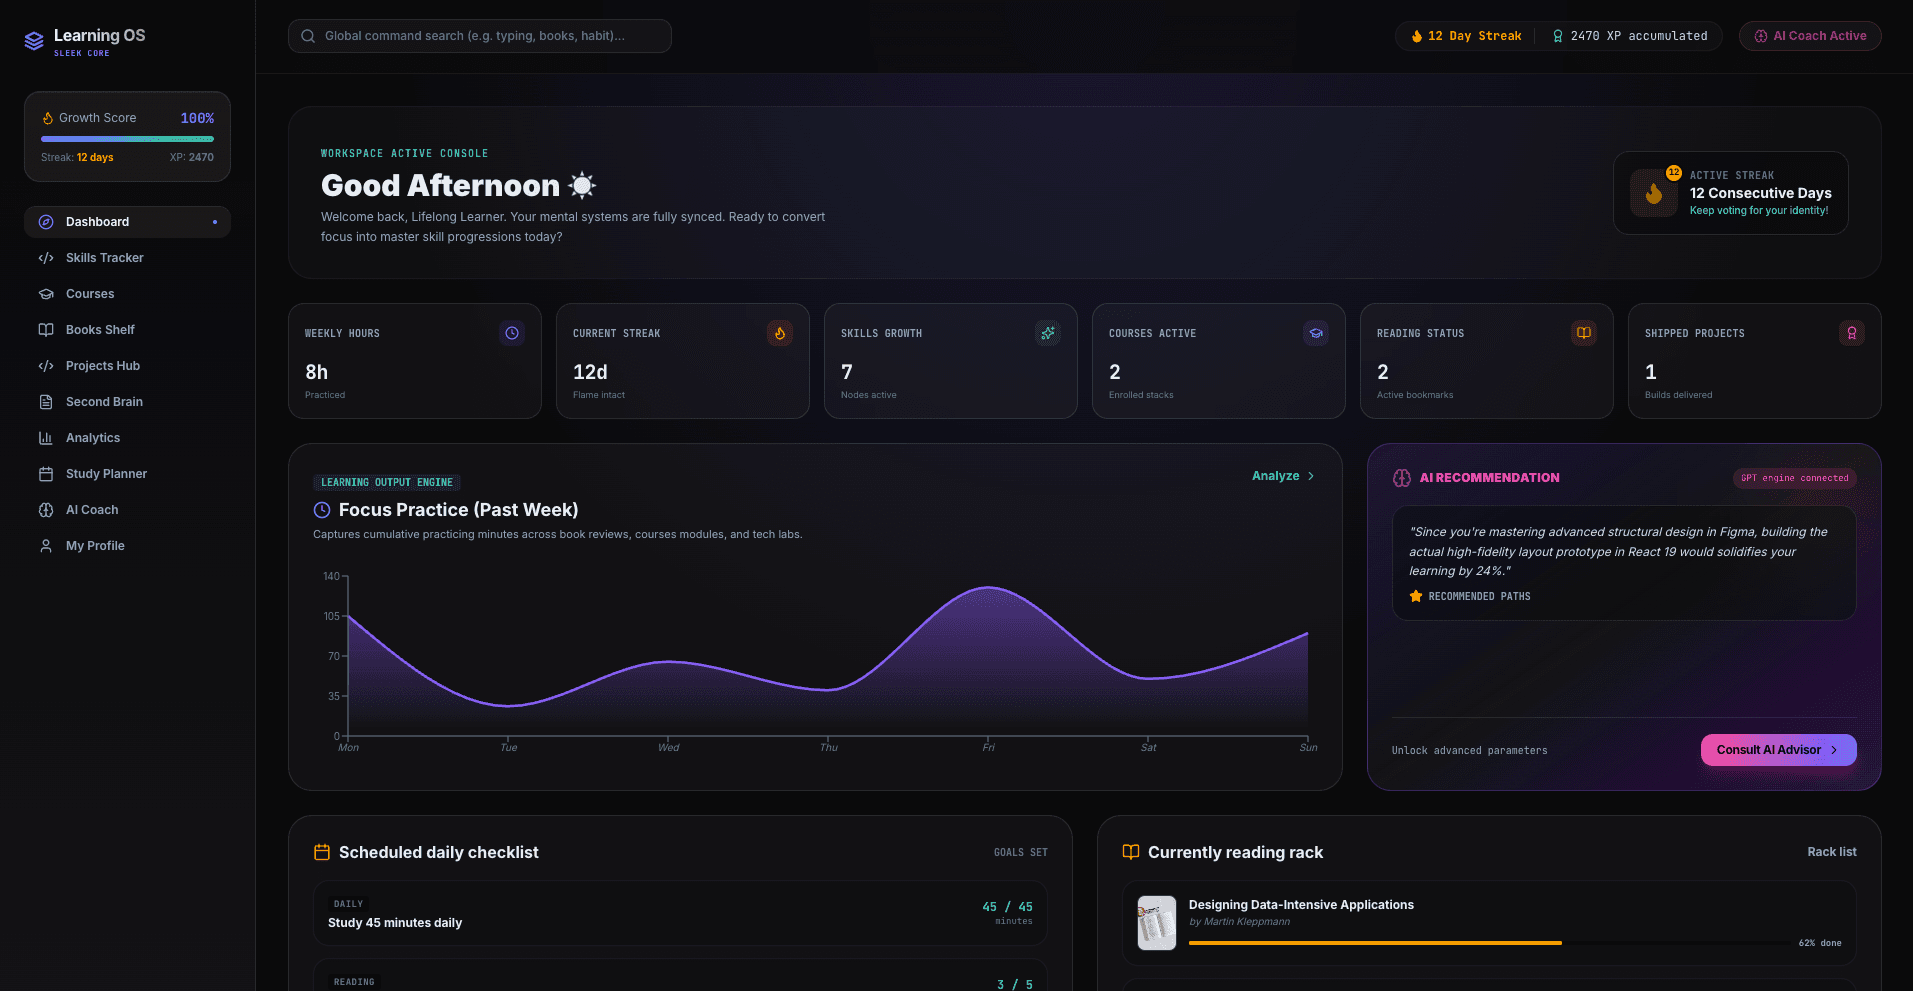Click the AI Recommendation brain icon
The width and height of the screenshot is (1913, 991).
point(1402,478)
